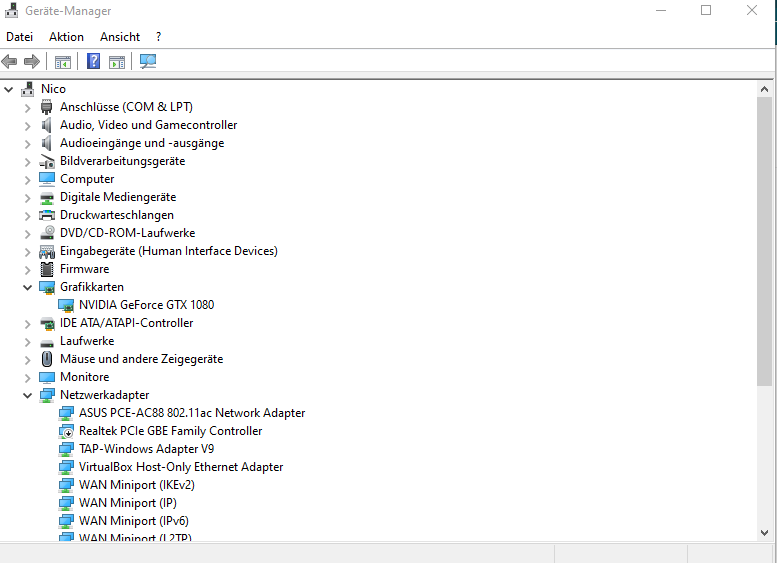Screen dimensions: 777x563
Task: Click the disabled Realtek PCIe GBE adapter icon
Action: [66, 431]
